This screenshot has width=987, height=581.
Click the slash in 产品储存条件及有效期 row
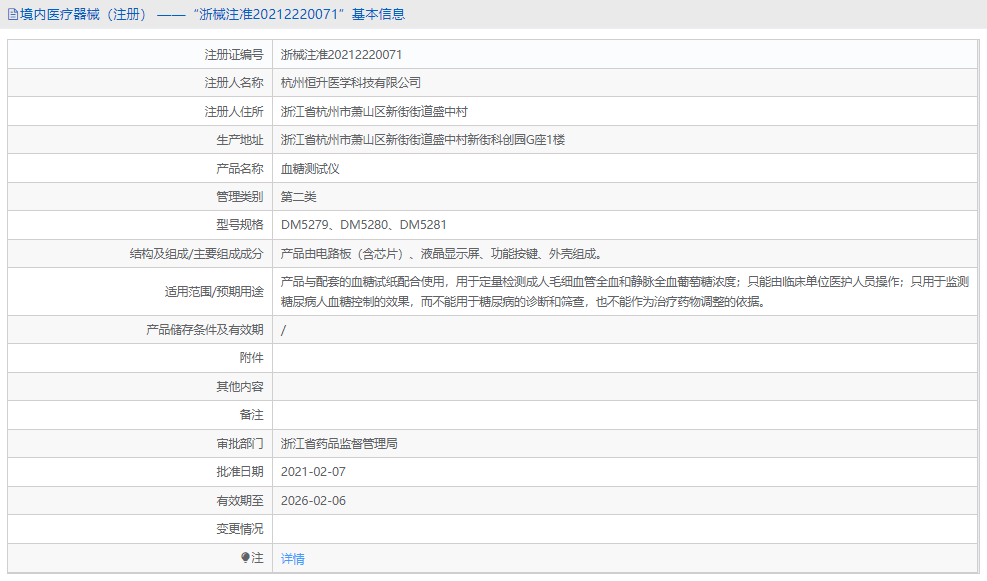pyautogui.click(x=284, y=329)
